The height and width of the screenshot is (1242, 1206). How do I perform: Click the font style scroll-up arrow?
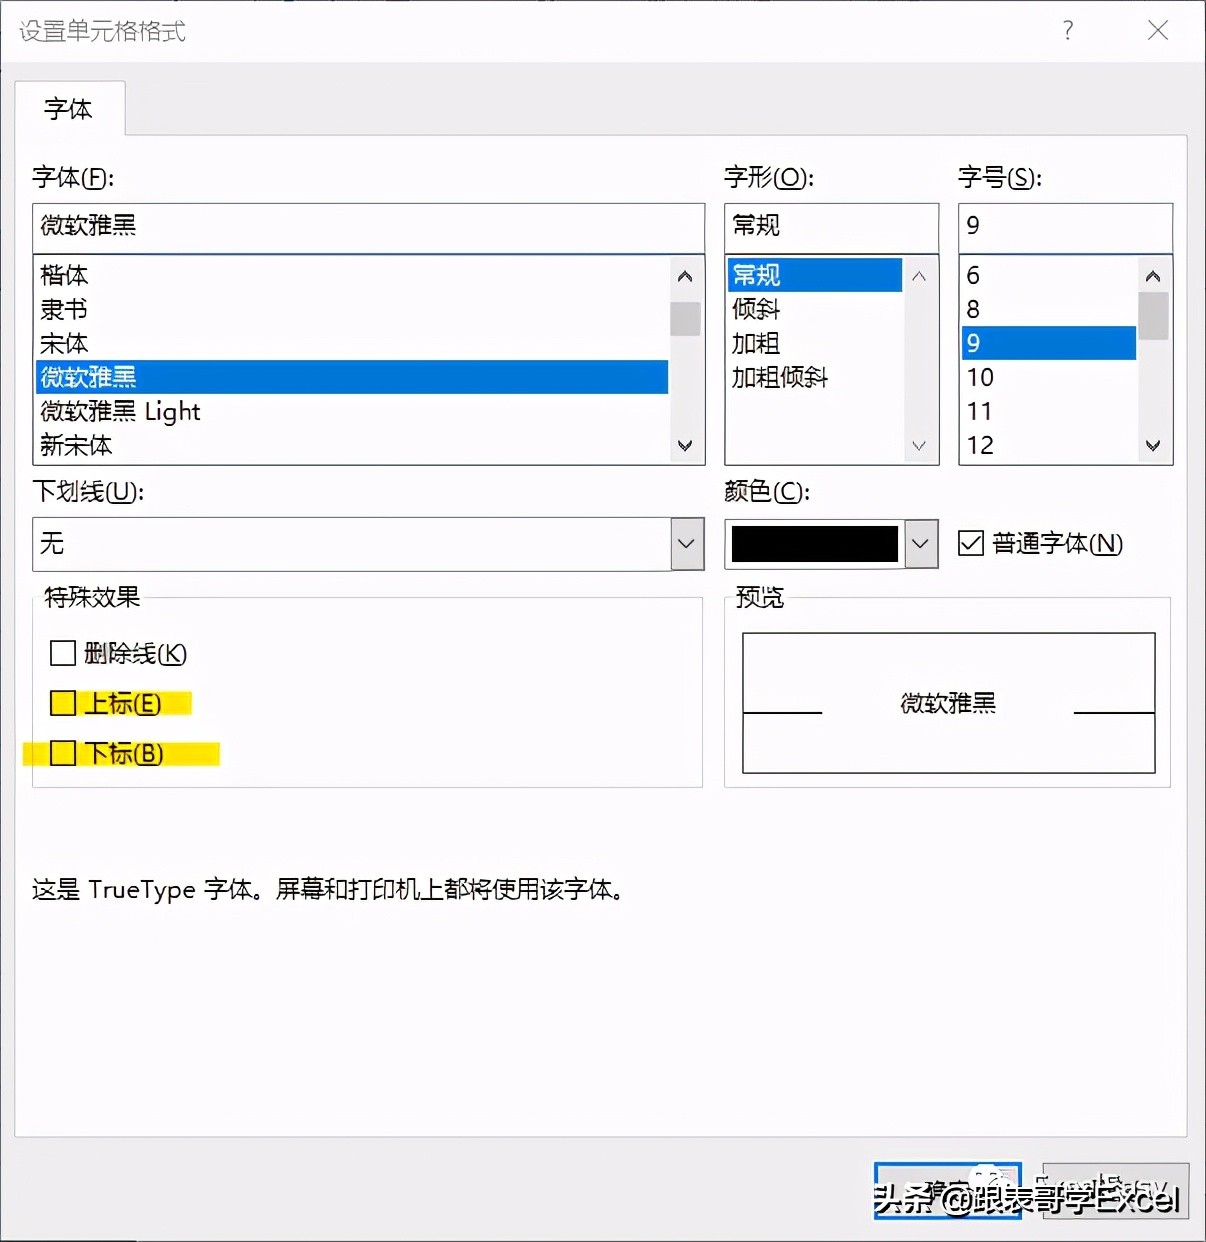coord(918,276)
